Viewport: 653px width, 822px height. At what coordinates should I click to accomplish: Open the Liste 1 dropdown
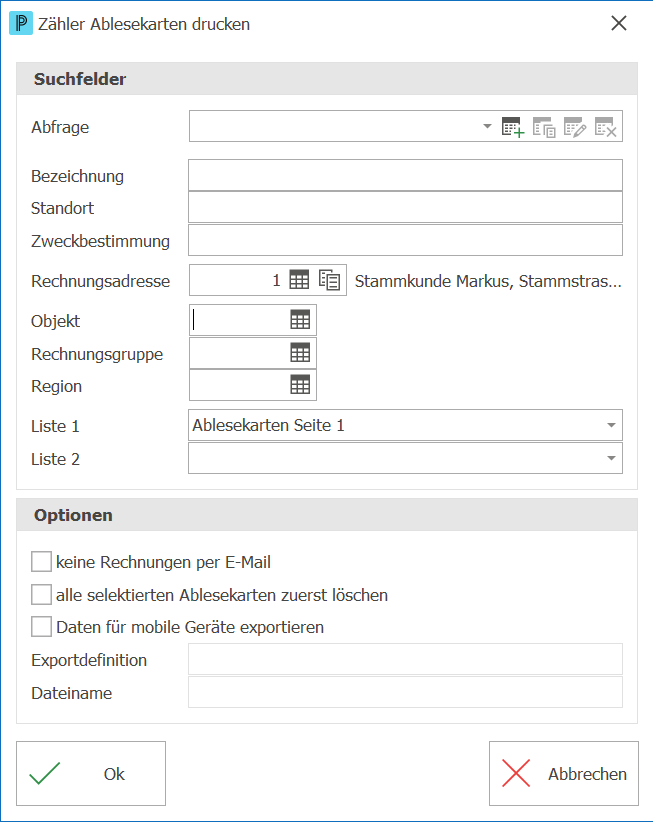pos(611,425)
